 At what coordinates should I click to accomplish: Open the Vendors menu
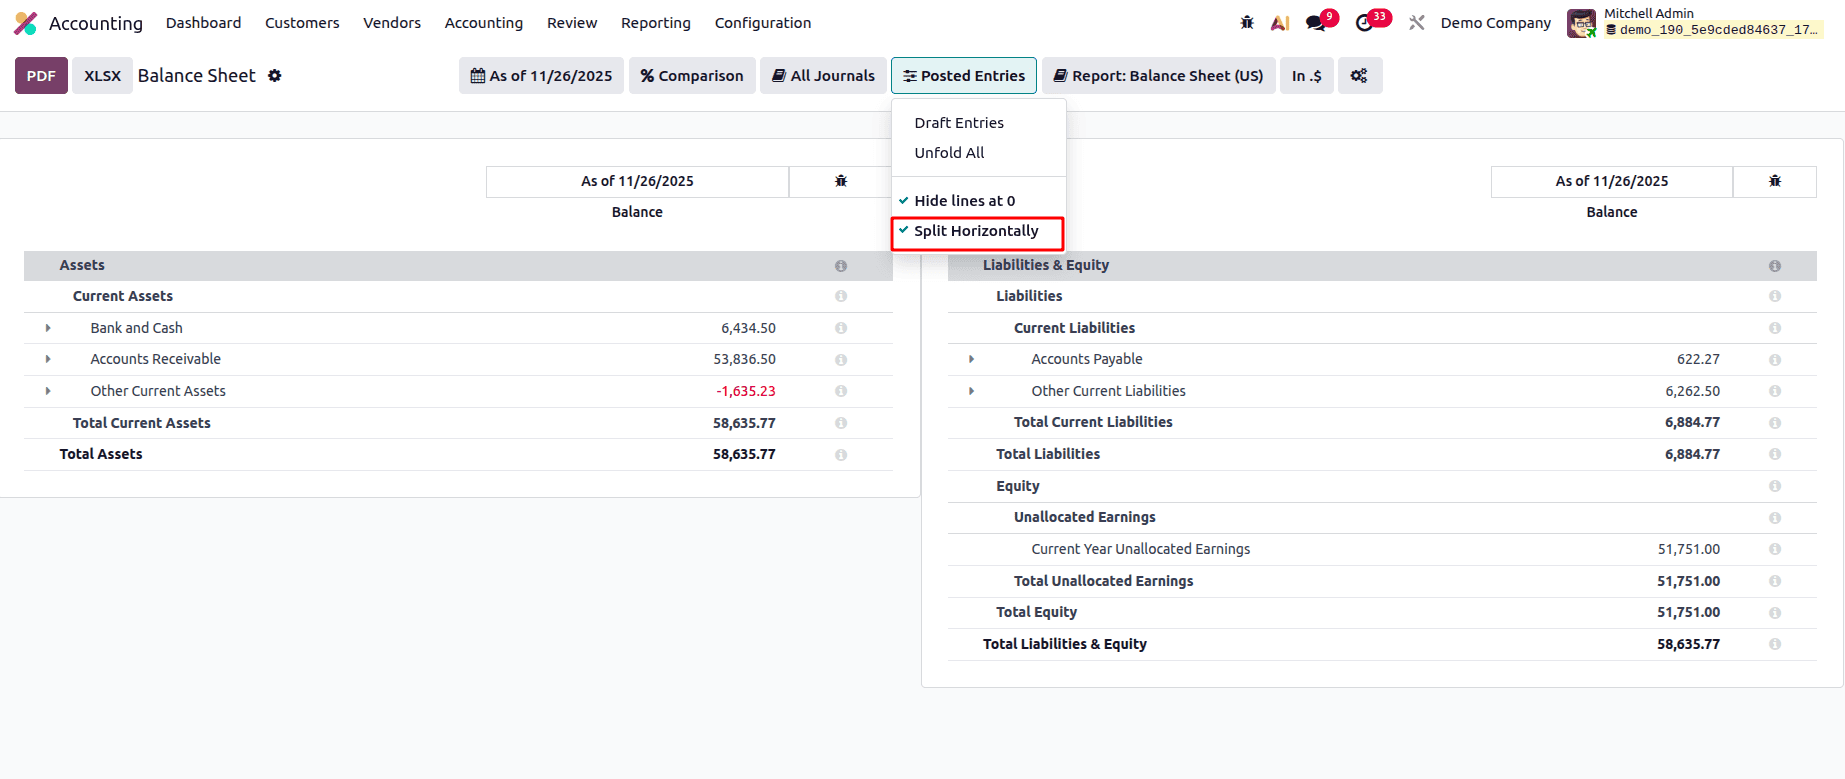[x=392, y=23]
